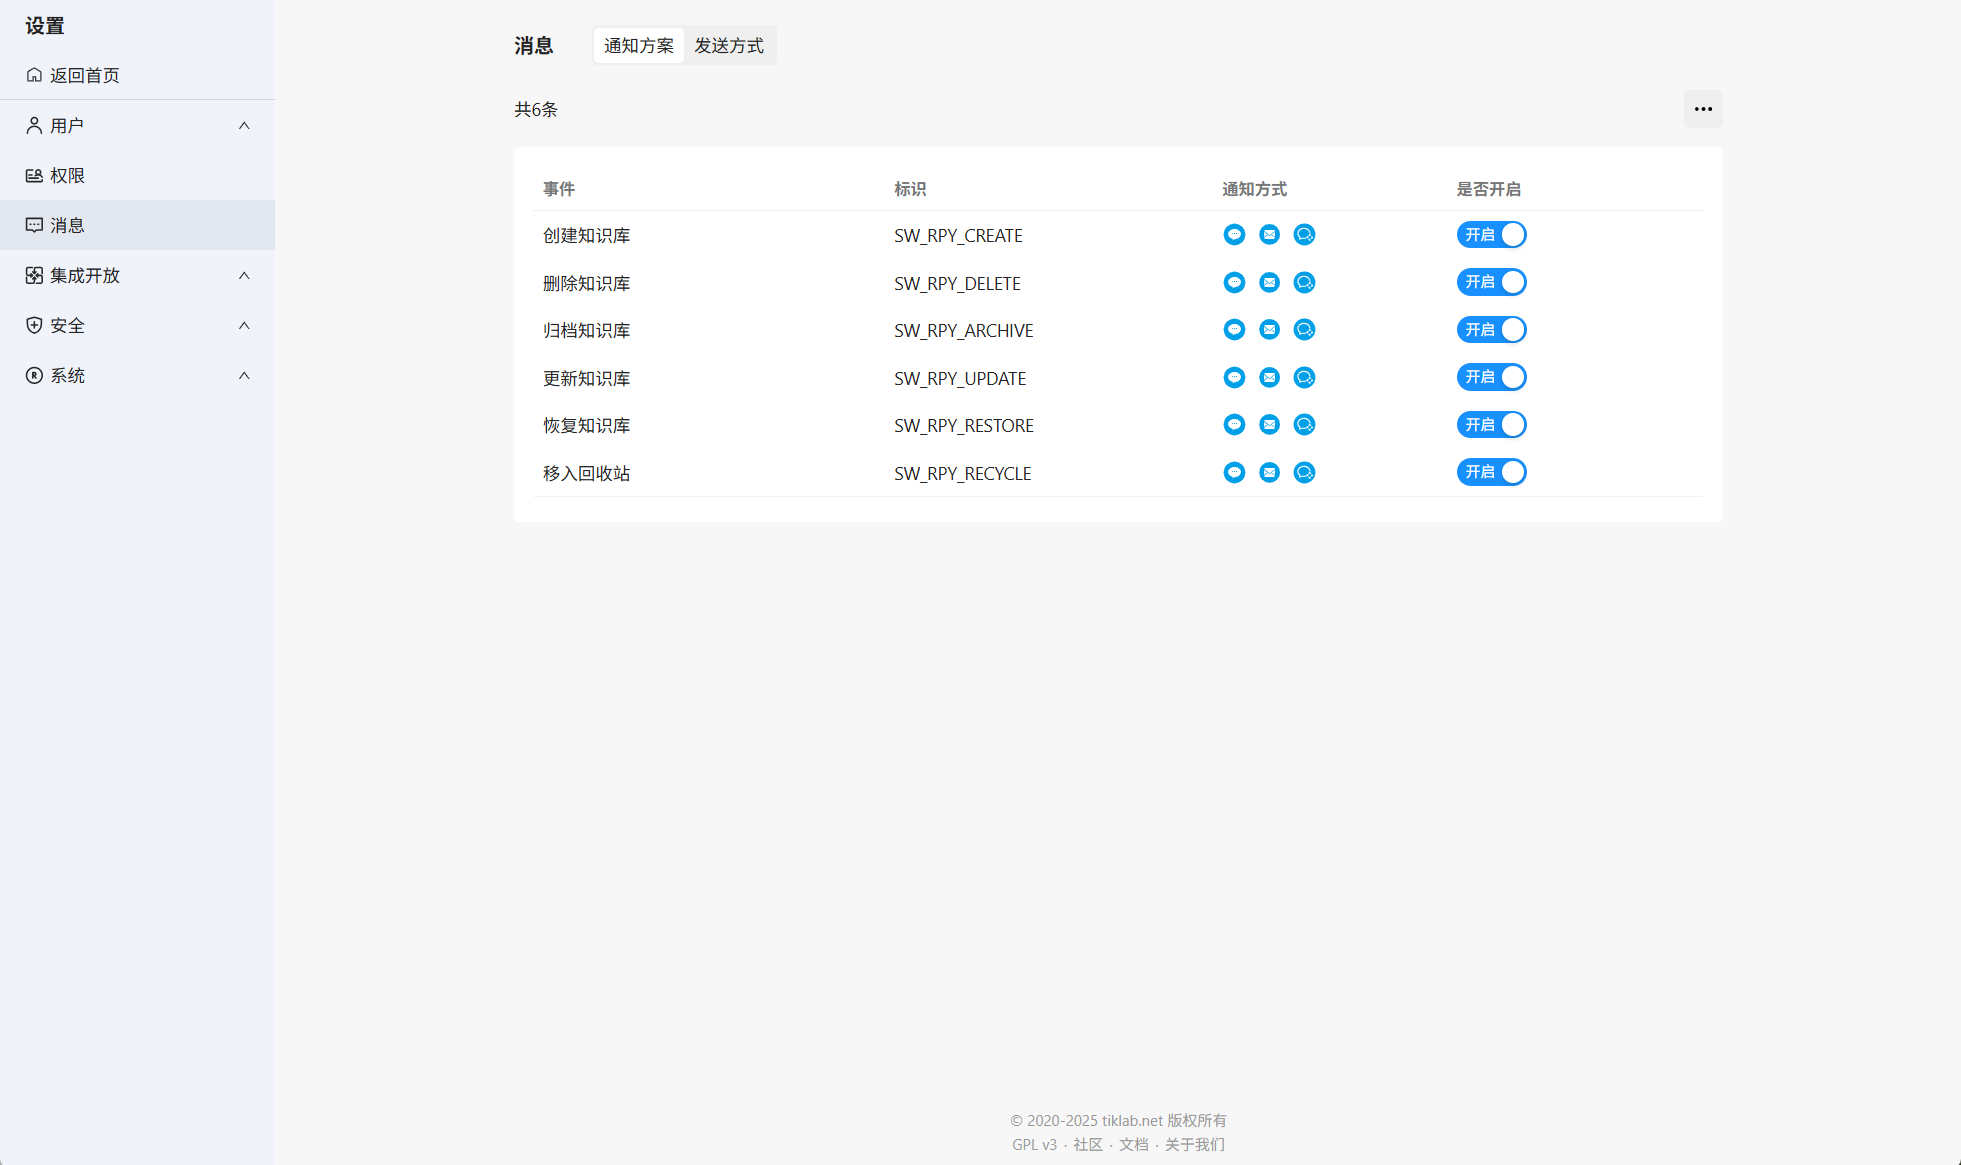
Task: Click the home icon beside 返回首页
Action: coord(34,75)
